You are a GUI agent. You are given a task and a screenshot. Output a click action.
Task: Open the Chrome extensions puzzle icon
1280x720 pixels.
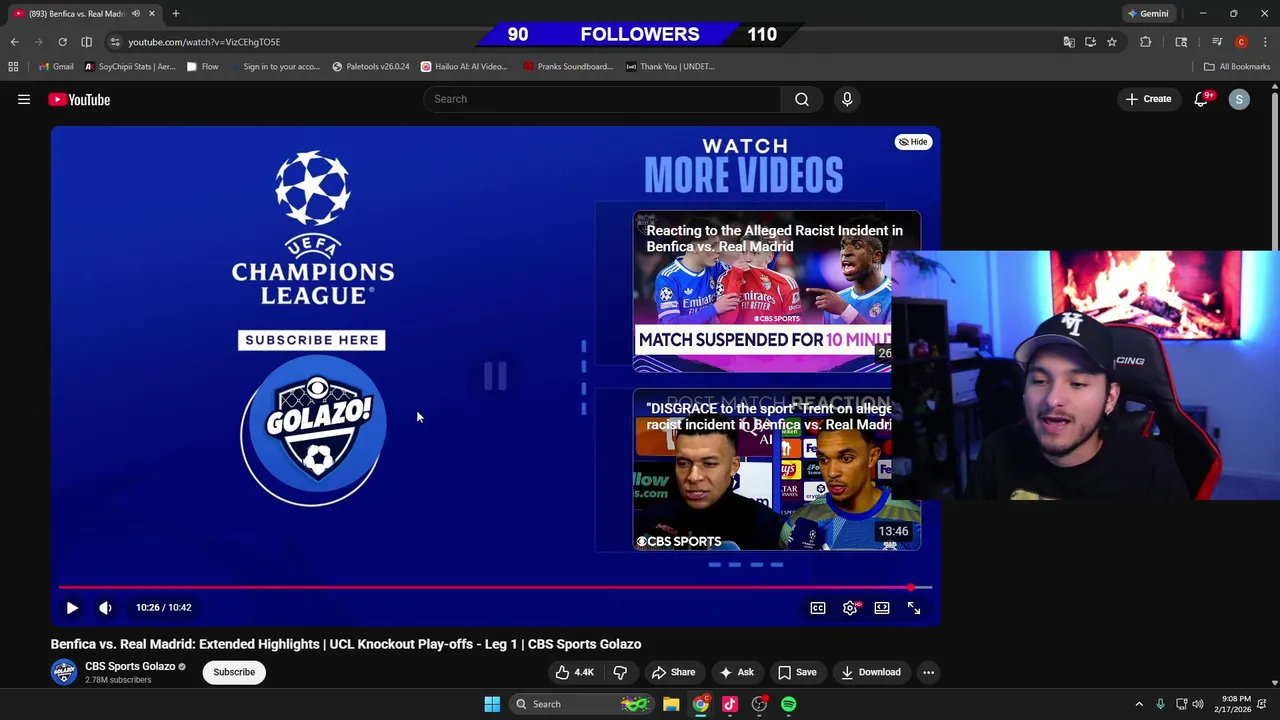[x=1146, y=42]
